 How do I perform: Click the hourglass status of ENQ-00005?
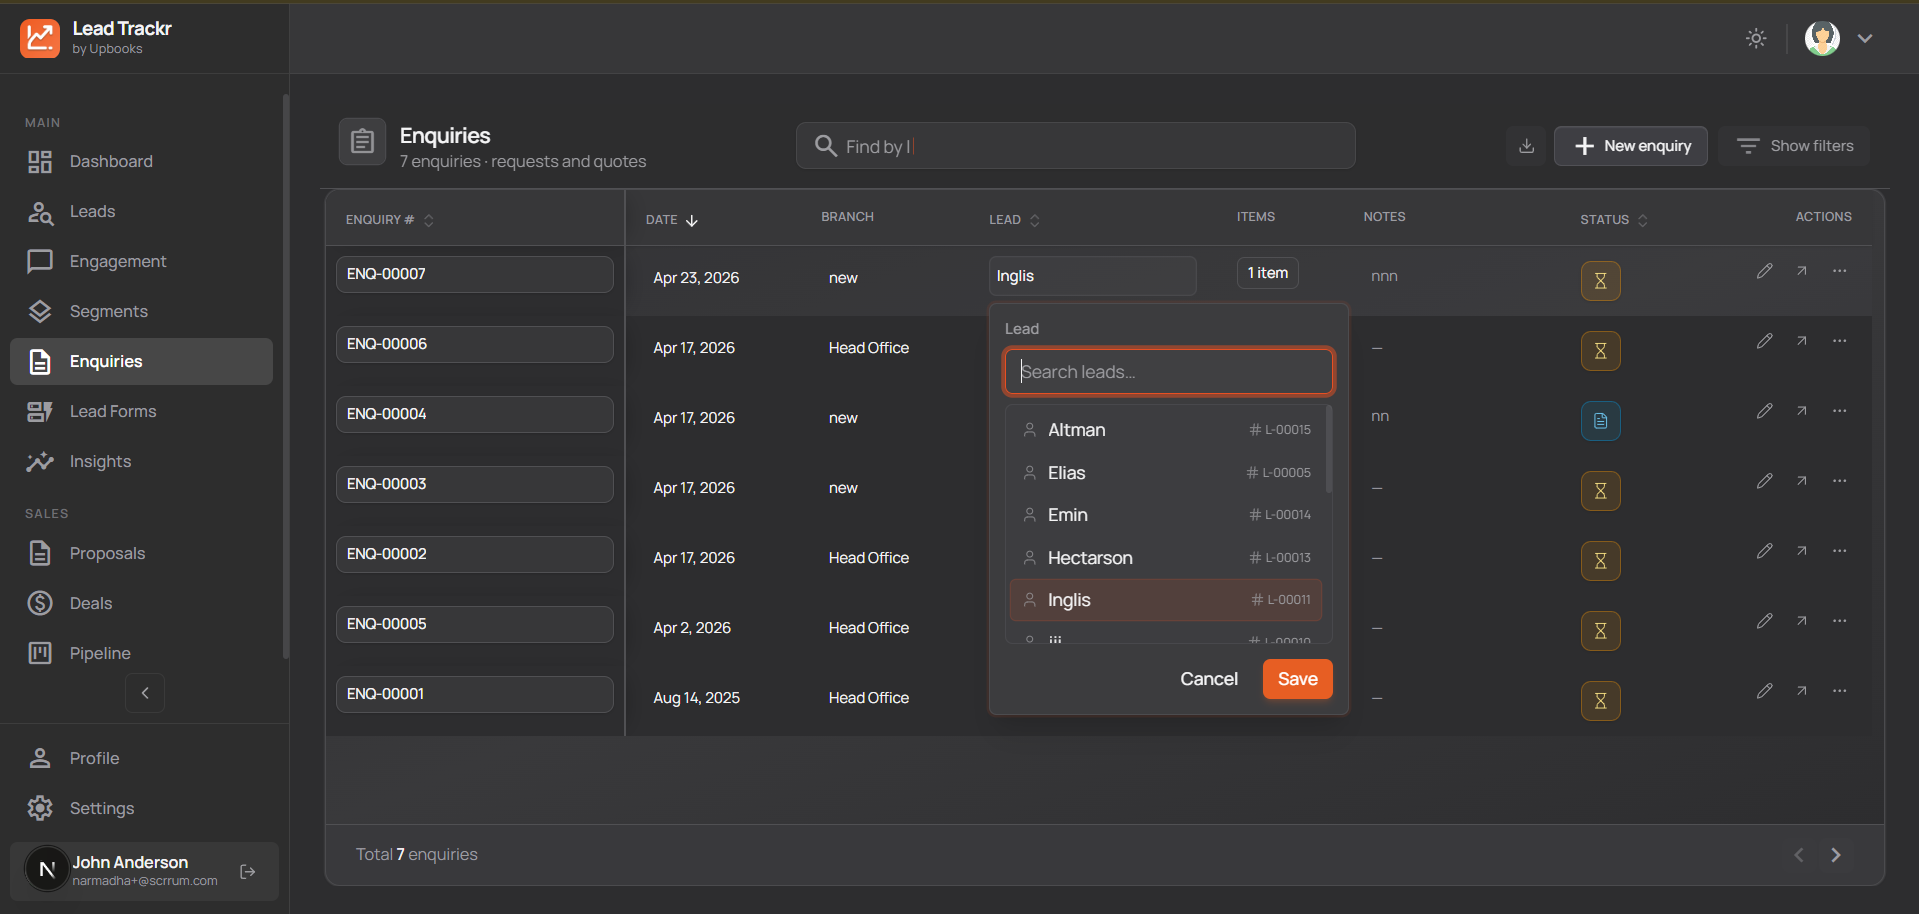(1600, 631)
